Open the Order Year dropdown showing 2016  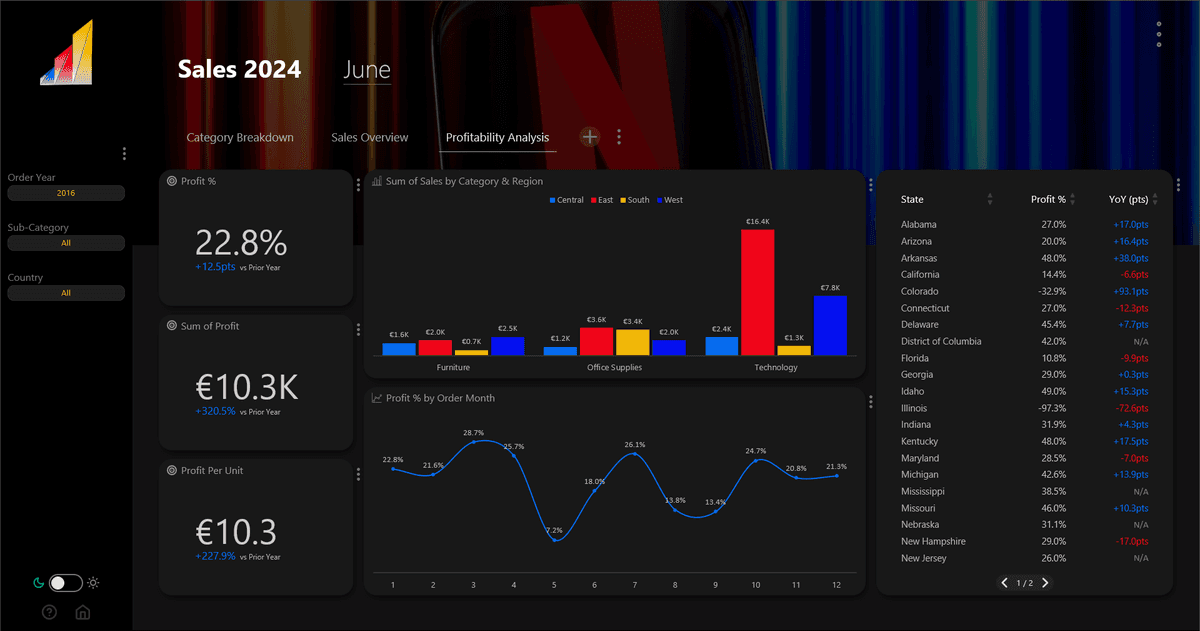click(66, 193)
